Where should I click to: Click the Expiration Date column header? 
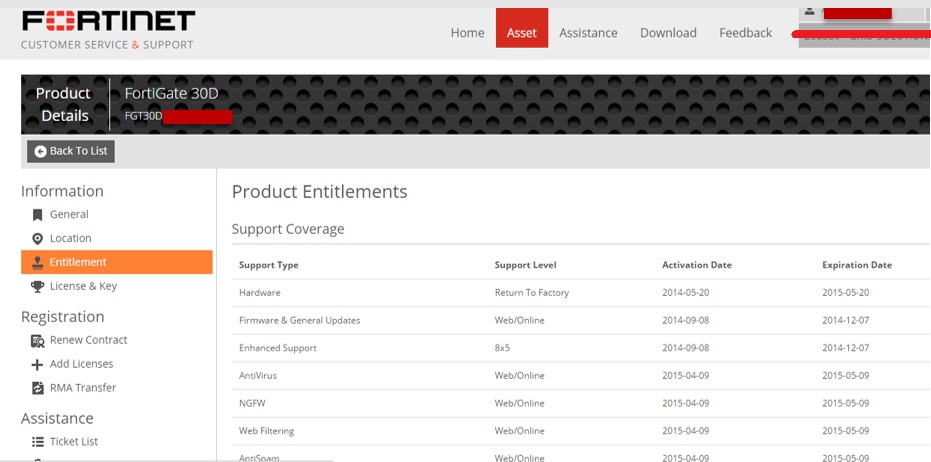pyautogui.click(x=857, y=265)
